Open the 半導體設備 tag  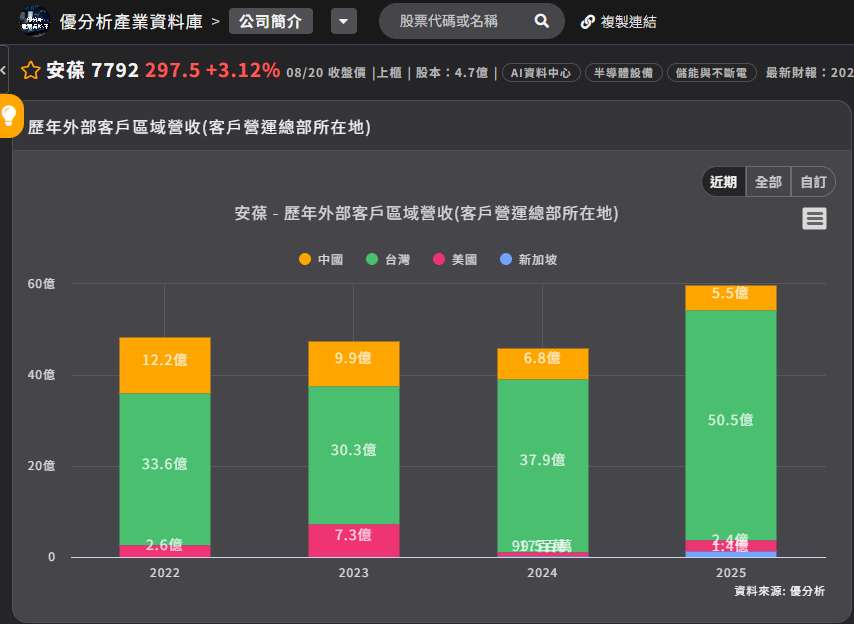pyautogui.click(x=624, y=72)
